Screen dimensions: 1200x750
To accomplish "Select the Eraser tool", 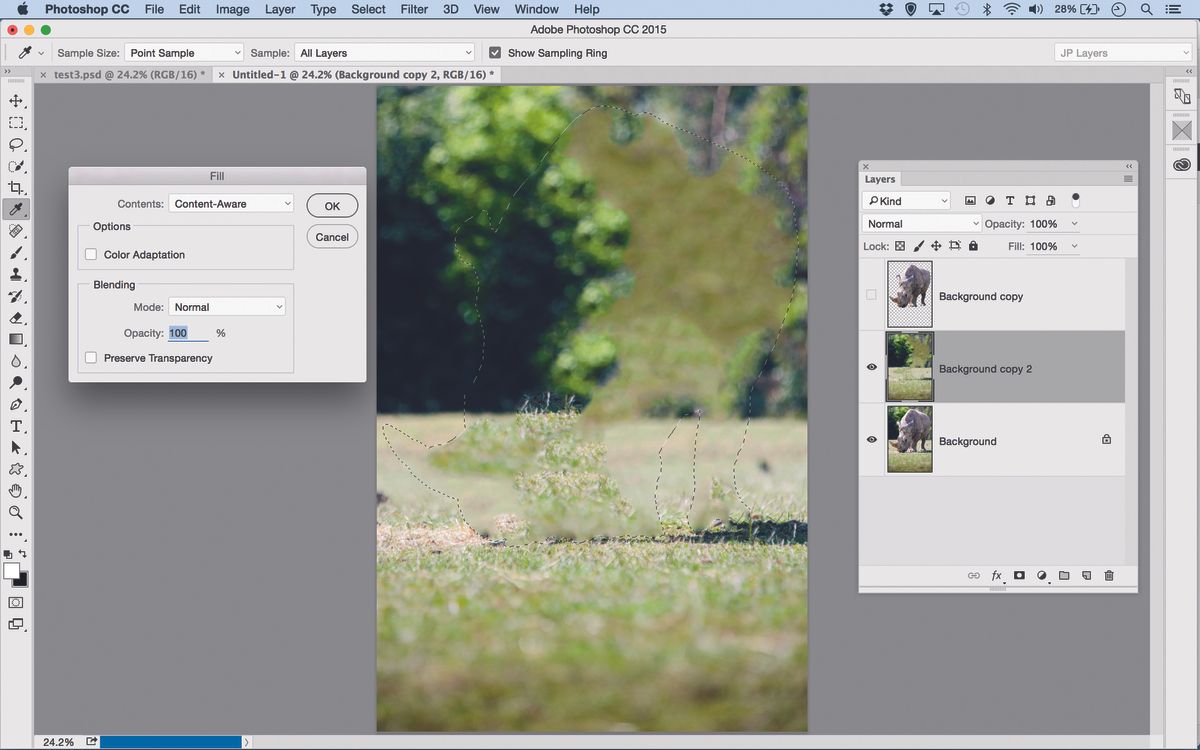I will (x=15, y=318).
